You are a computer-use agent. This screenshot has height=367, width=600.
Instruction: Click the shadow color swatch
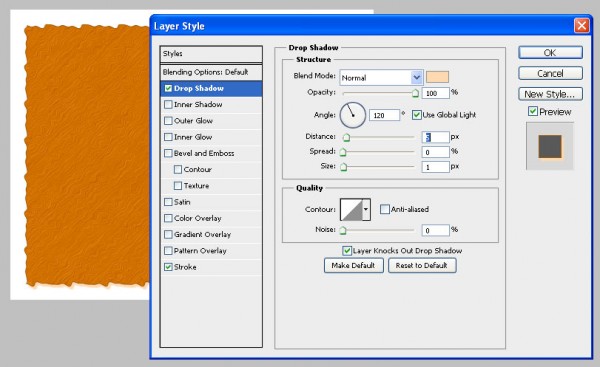pyautogui.click(x=437, y=77)
